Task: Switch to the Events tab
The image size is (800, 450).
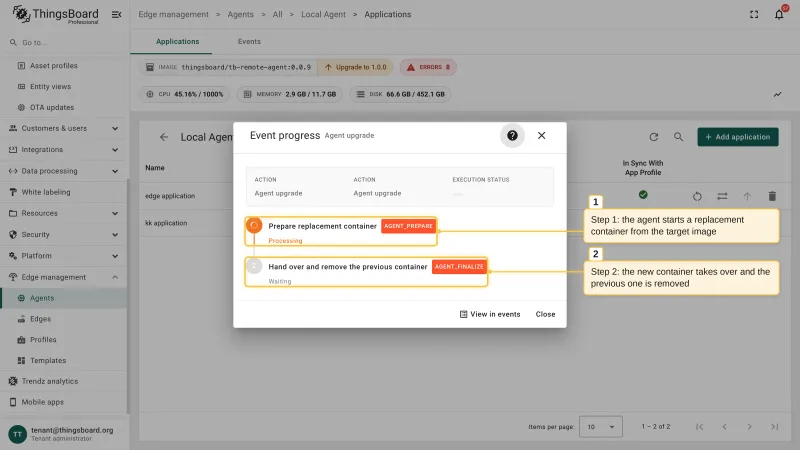Action: (249, 41)
